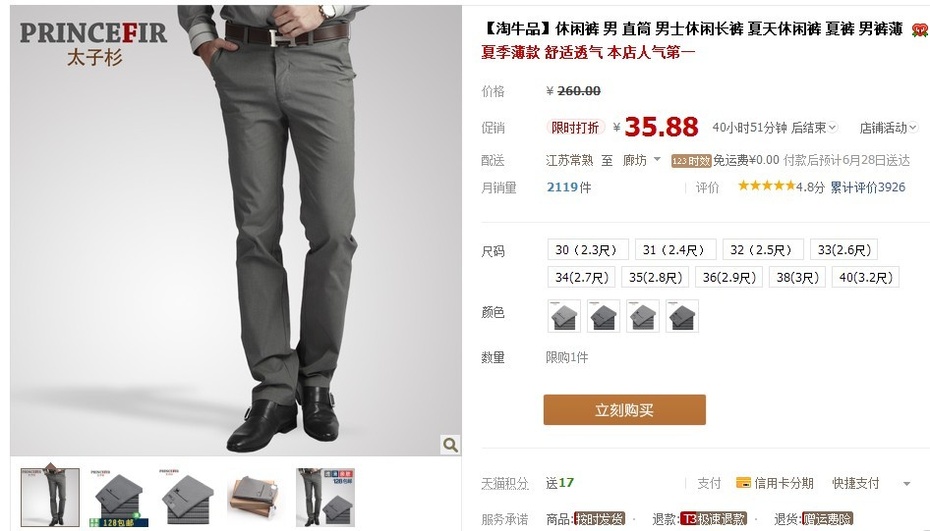Click the credit card installment icon
930x531 pixels.
pyautogui.click(x=743, y=482)
